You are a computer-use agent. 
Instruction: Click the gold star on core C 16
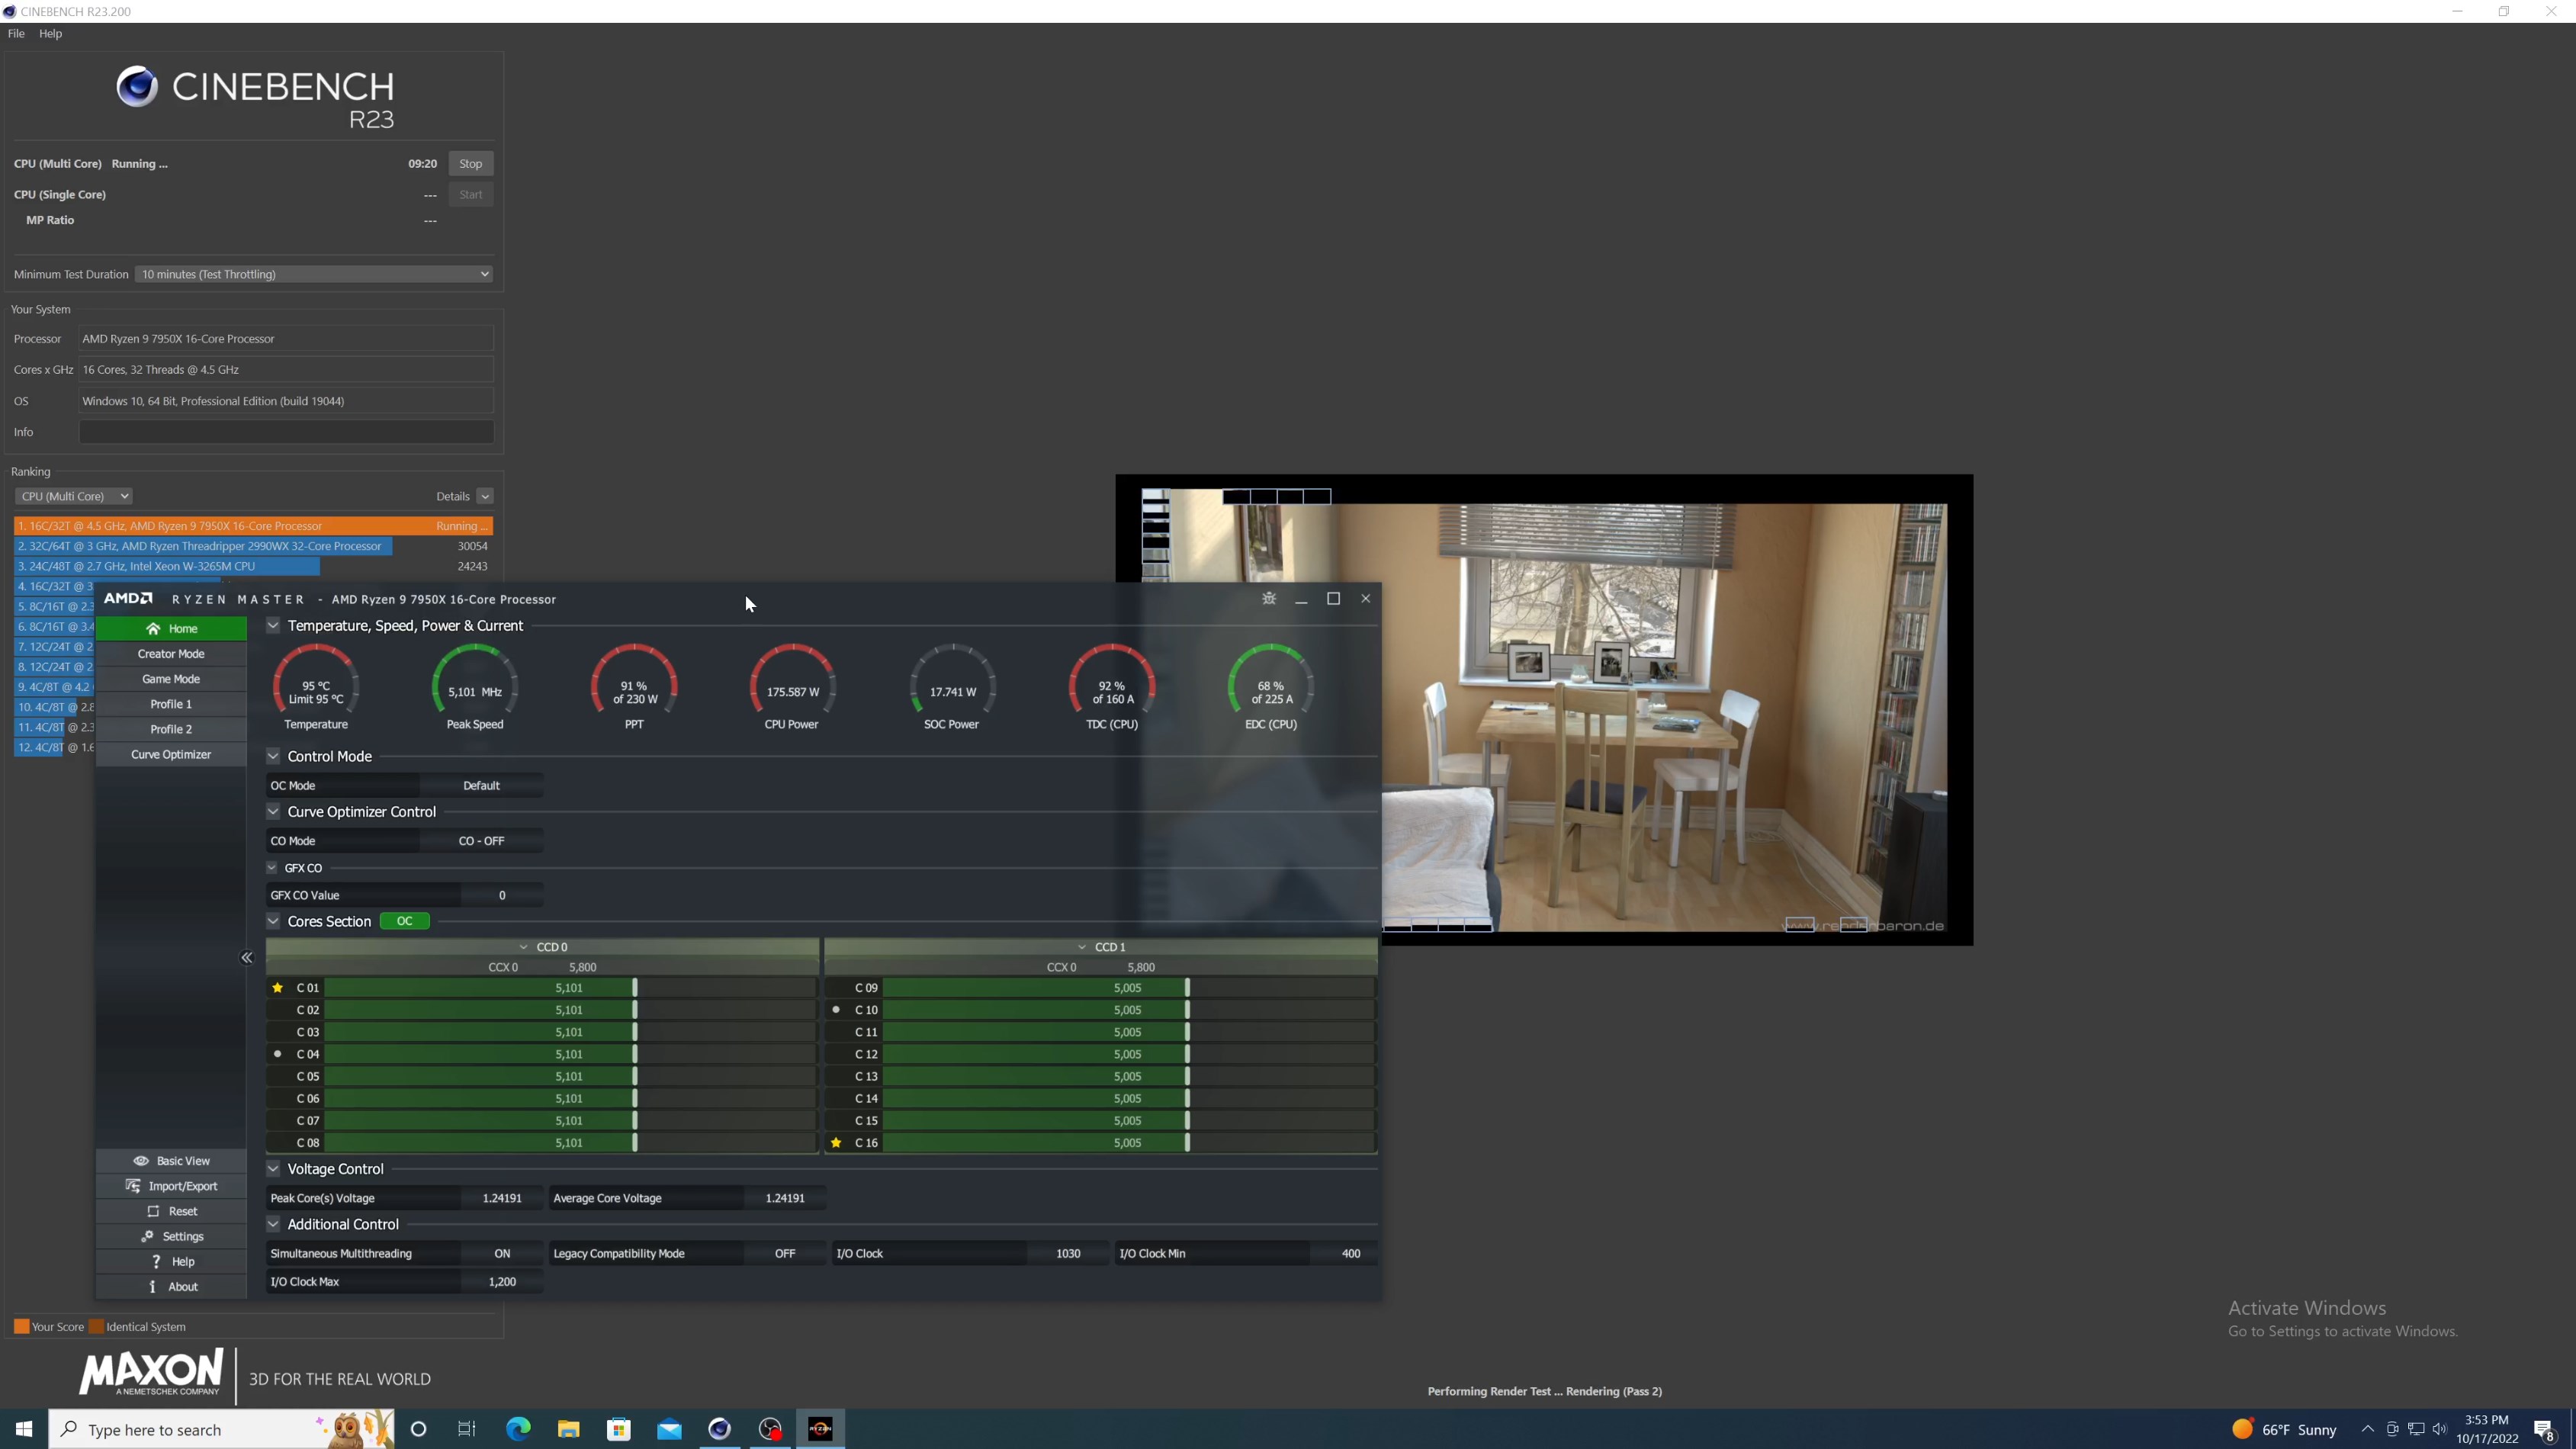click(x=836, y=1143)
